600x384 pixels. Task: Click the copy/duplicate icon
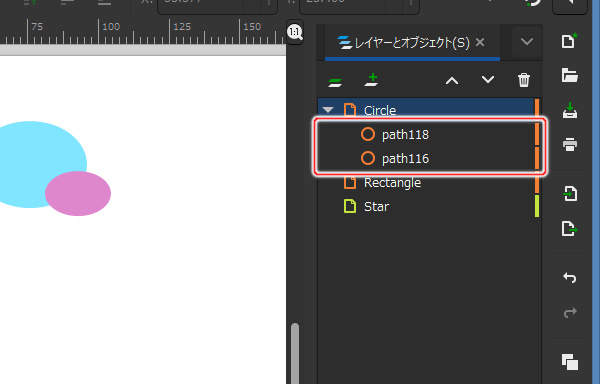click(x=570, y=362)
